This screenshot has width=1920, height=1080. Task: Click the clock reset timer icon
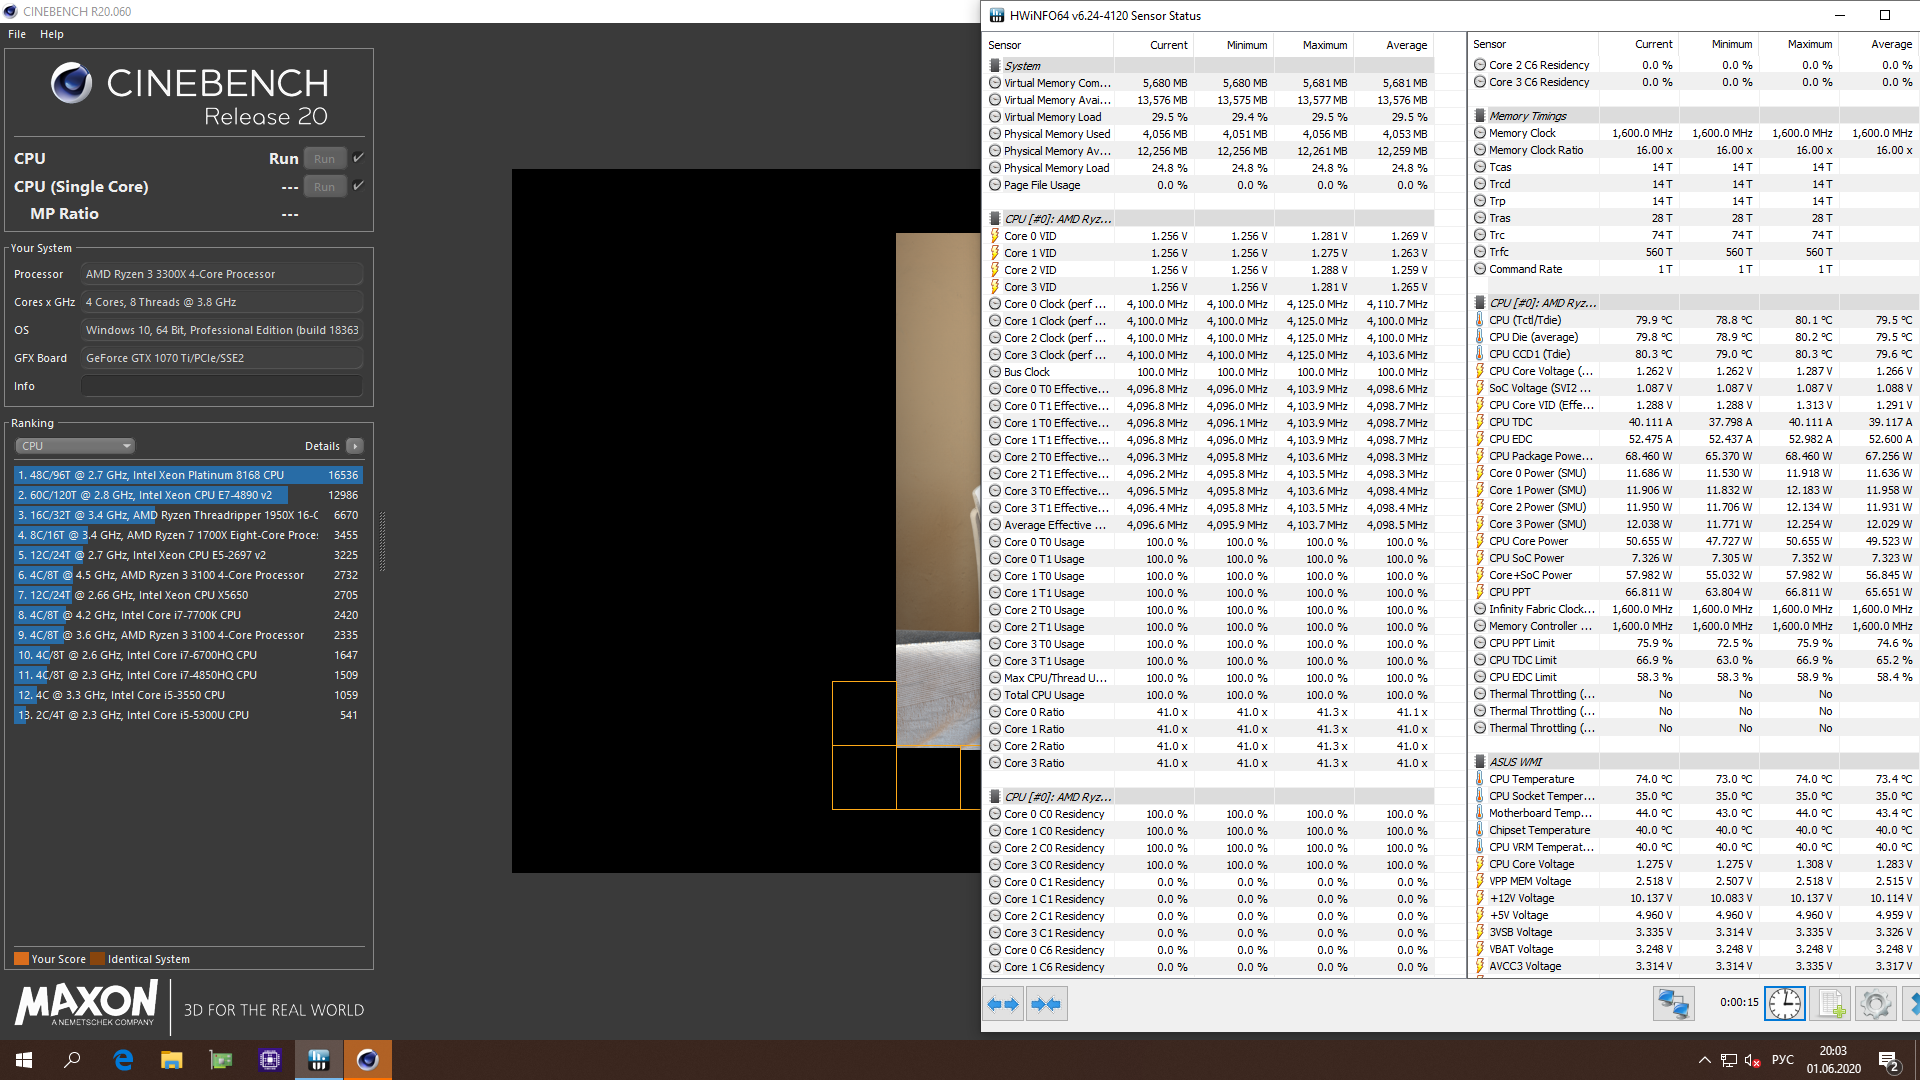pos(1784,1003)
